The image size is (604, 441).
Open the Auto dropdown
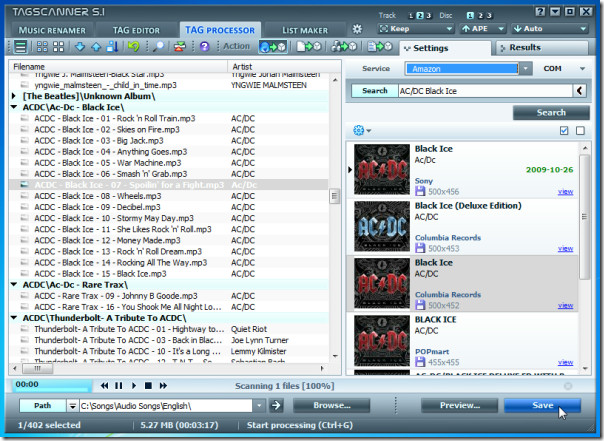click(550, 29)
